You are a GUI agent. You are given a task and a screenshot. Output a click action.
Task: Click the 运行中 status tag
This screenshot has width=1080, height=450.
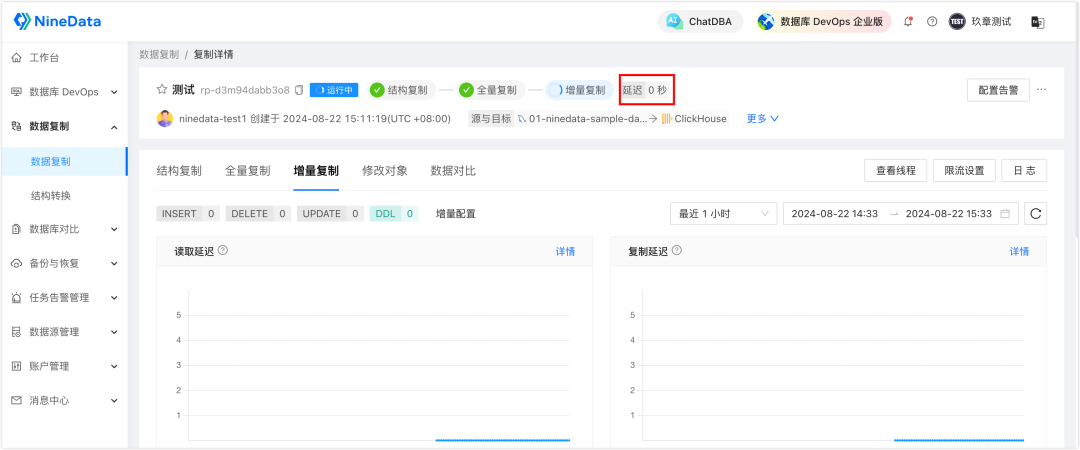coord(334,90)
